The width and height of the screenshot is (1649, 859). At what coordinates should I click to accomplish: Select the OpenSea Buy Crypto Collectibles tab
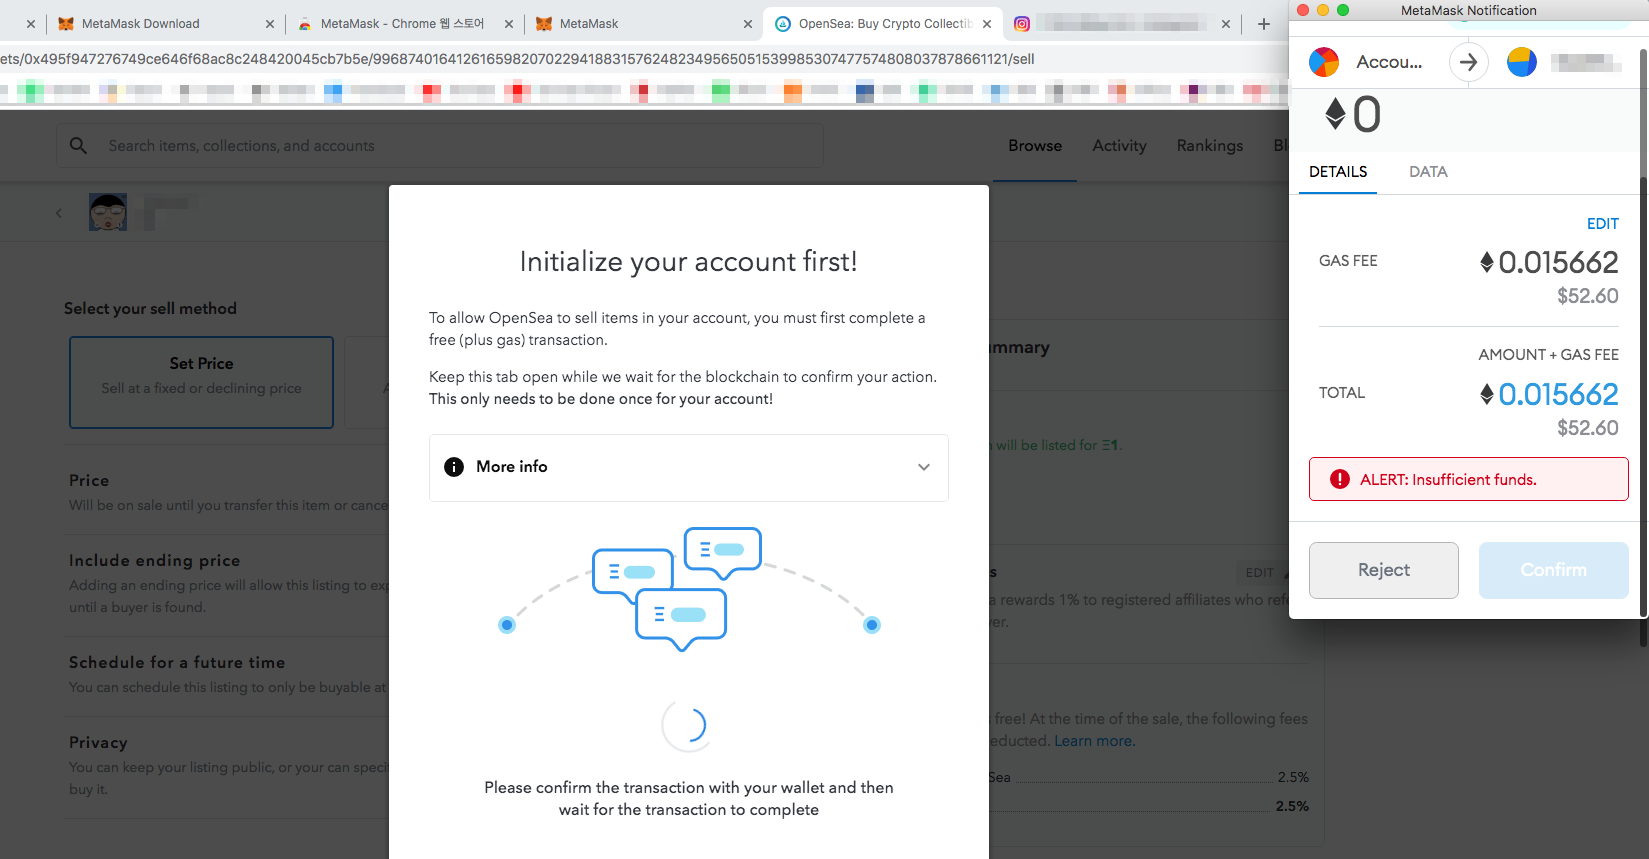(884, 24)
